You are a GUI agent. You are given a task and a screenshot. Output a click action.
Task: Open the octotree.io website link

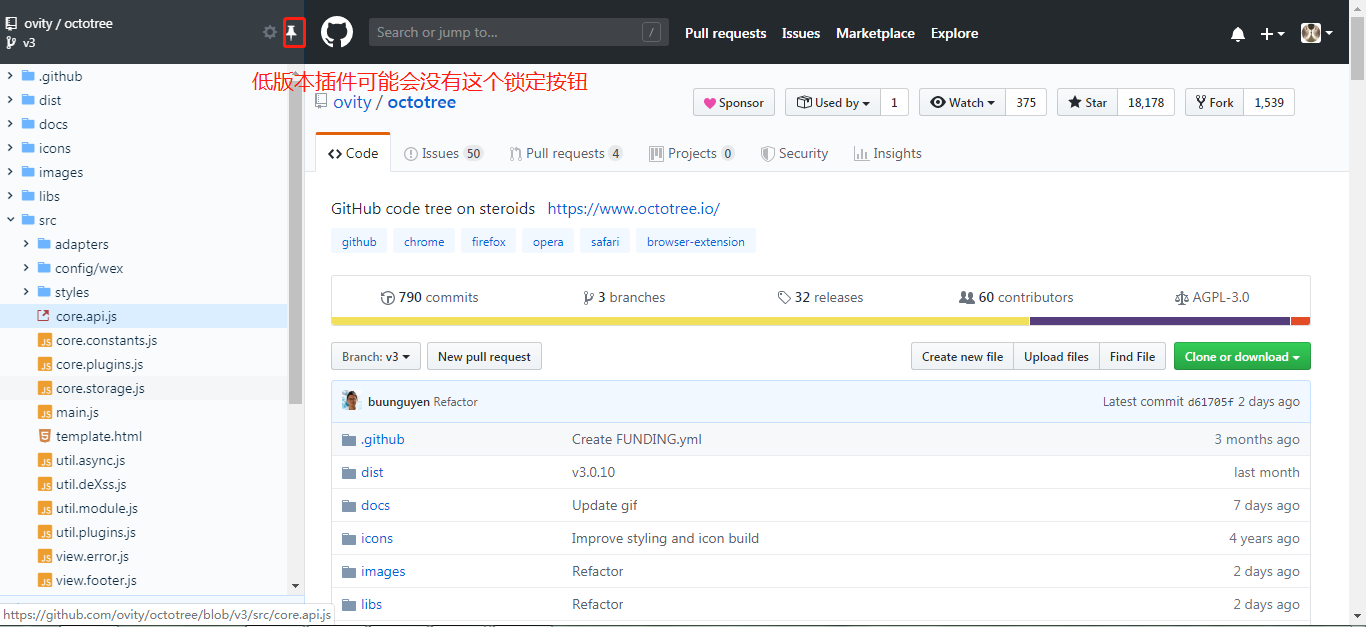[x=634, y=209]
